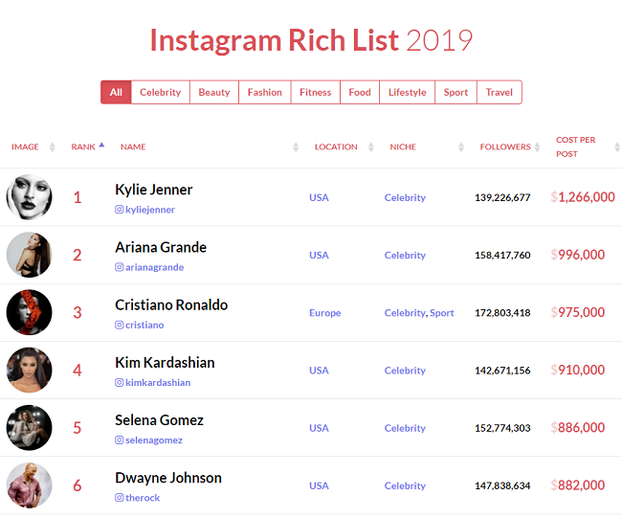Click the Instagram icon beside cristiano
622x518 pixels.
pos(119,325)
